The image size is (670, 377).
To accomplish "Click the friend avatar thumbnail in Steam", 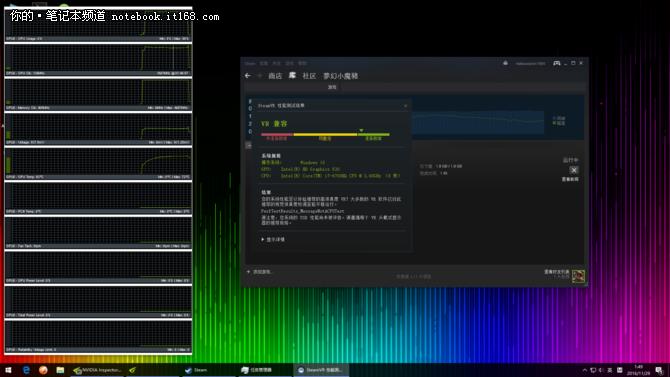I will coord(578,276).
